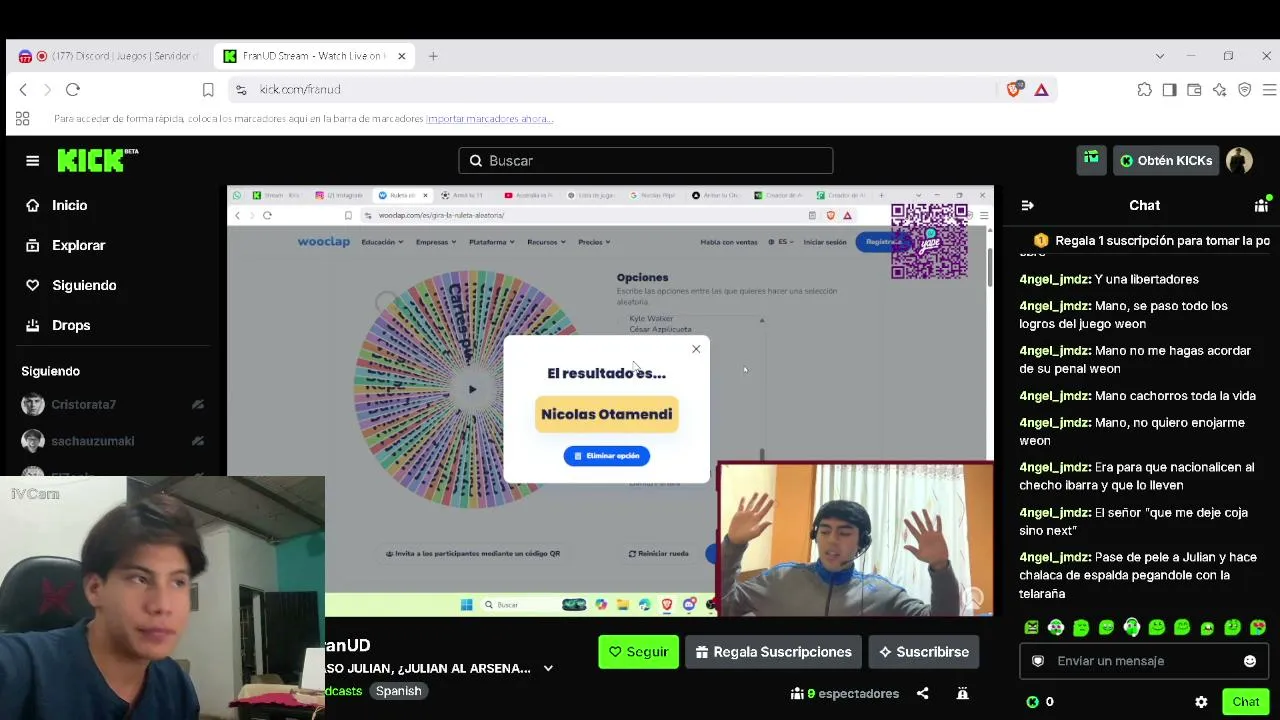Image resolution: width=1280 pixels, height=720 pixels.
Task: Focus the Buscar search field
Action: (x=645, y=161)
